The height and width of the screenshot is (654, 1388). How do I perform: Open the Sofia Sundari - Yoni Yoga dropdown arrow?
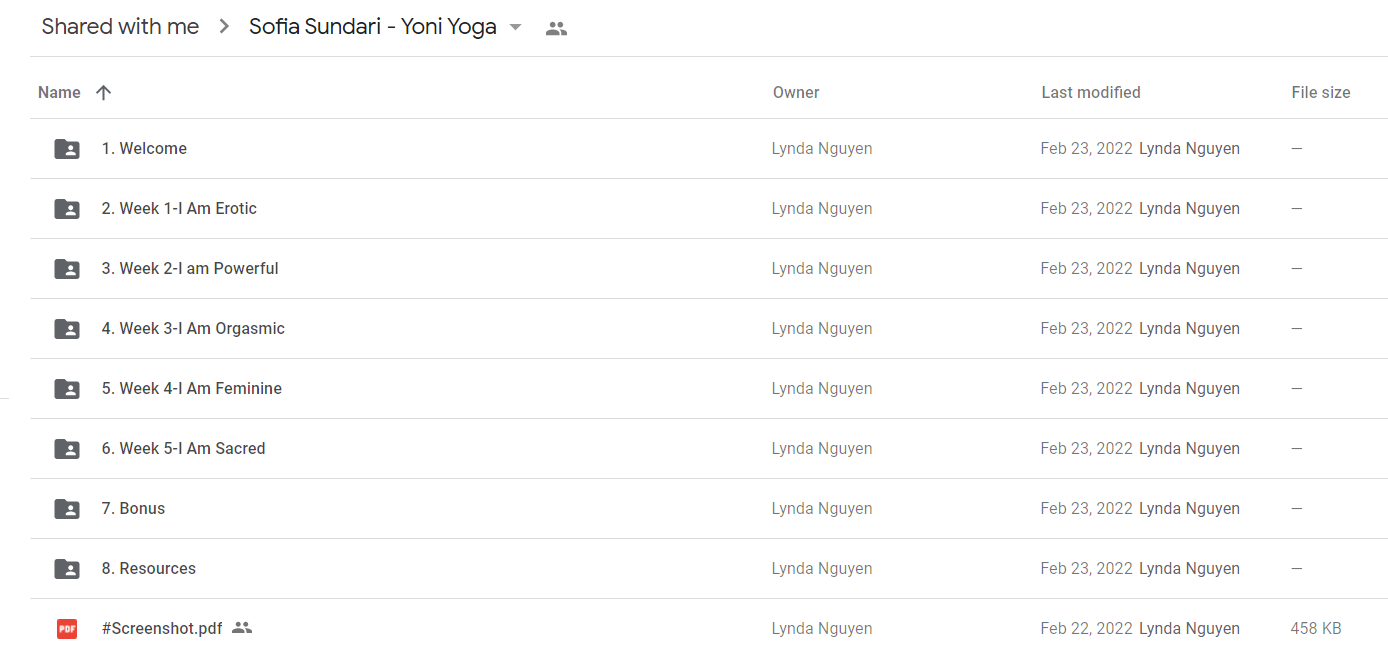click(516, 27)
